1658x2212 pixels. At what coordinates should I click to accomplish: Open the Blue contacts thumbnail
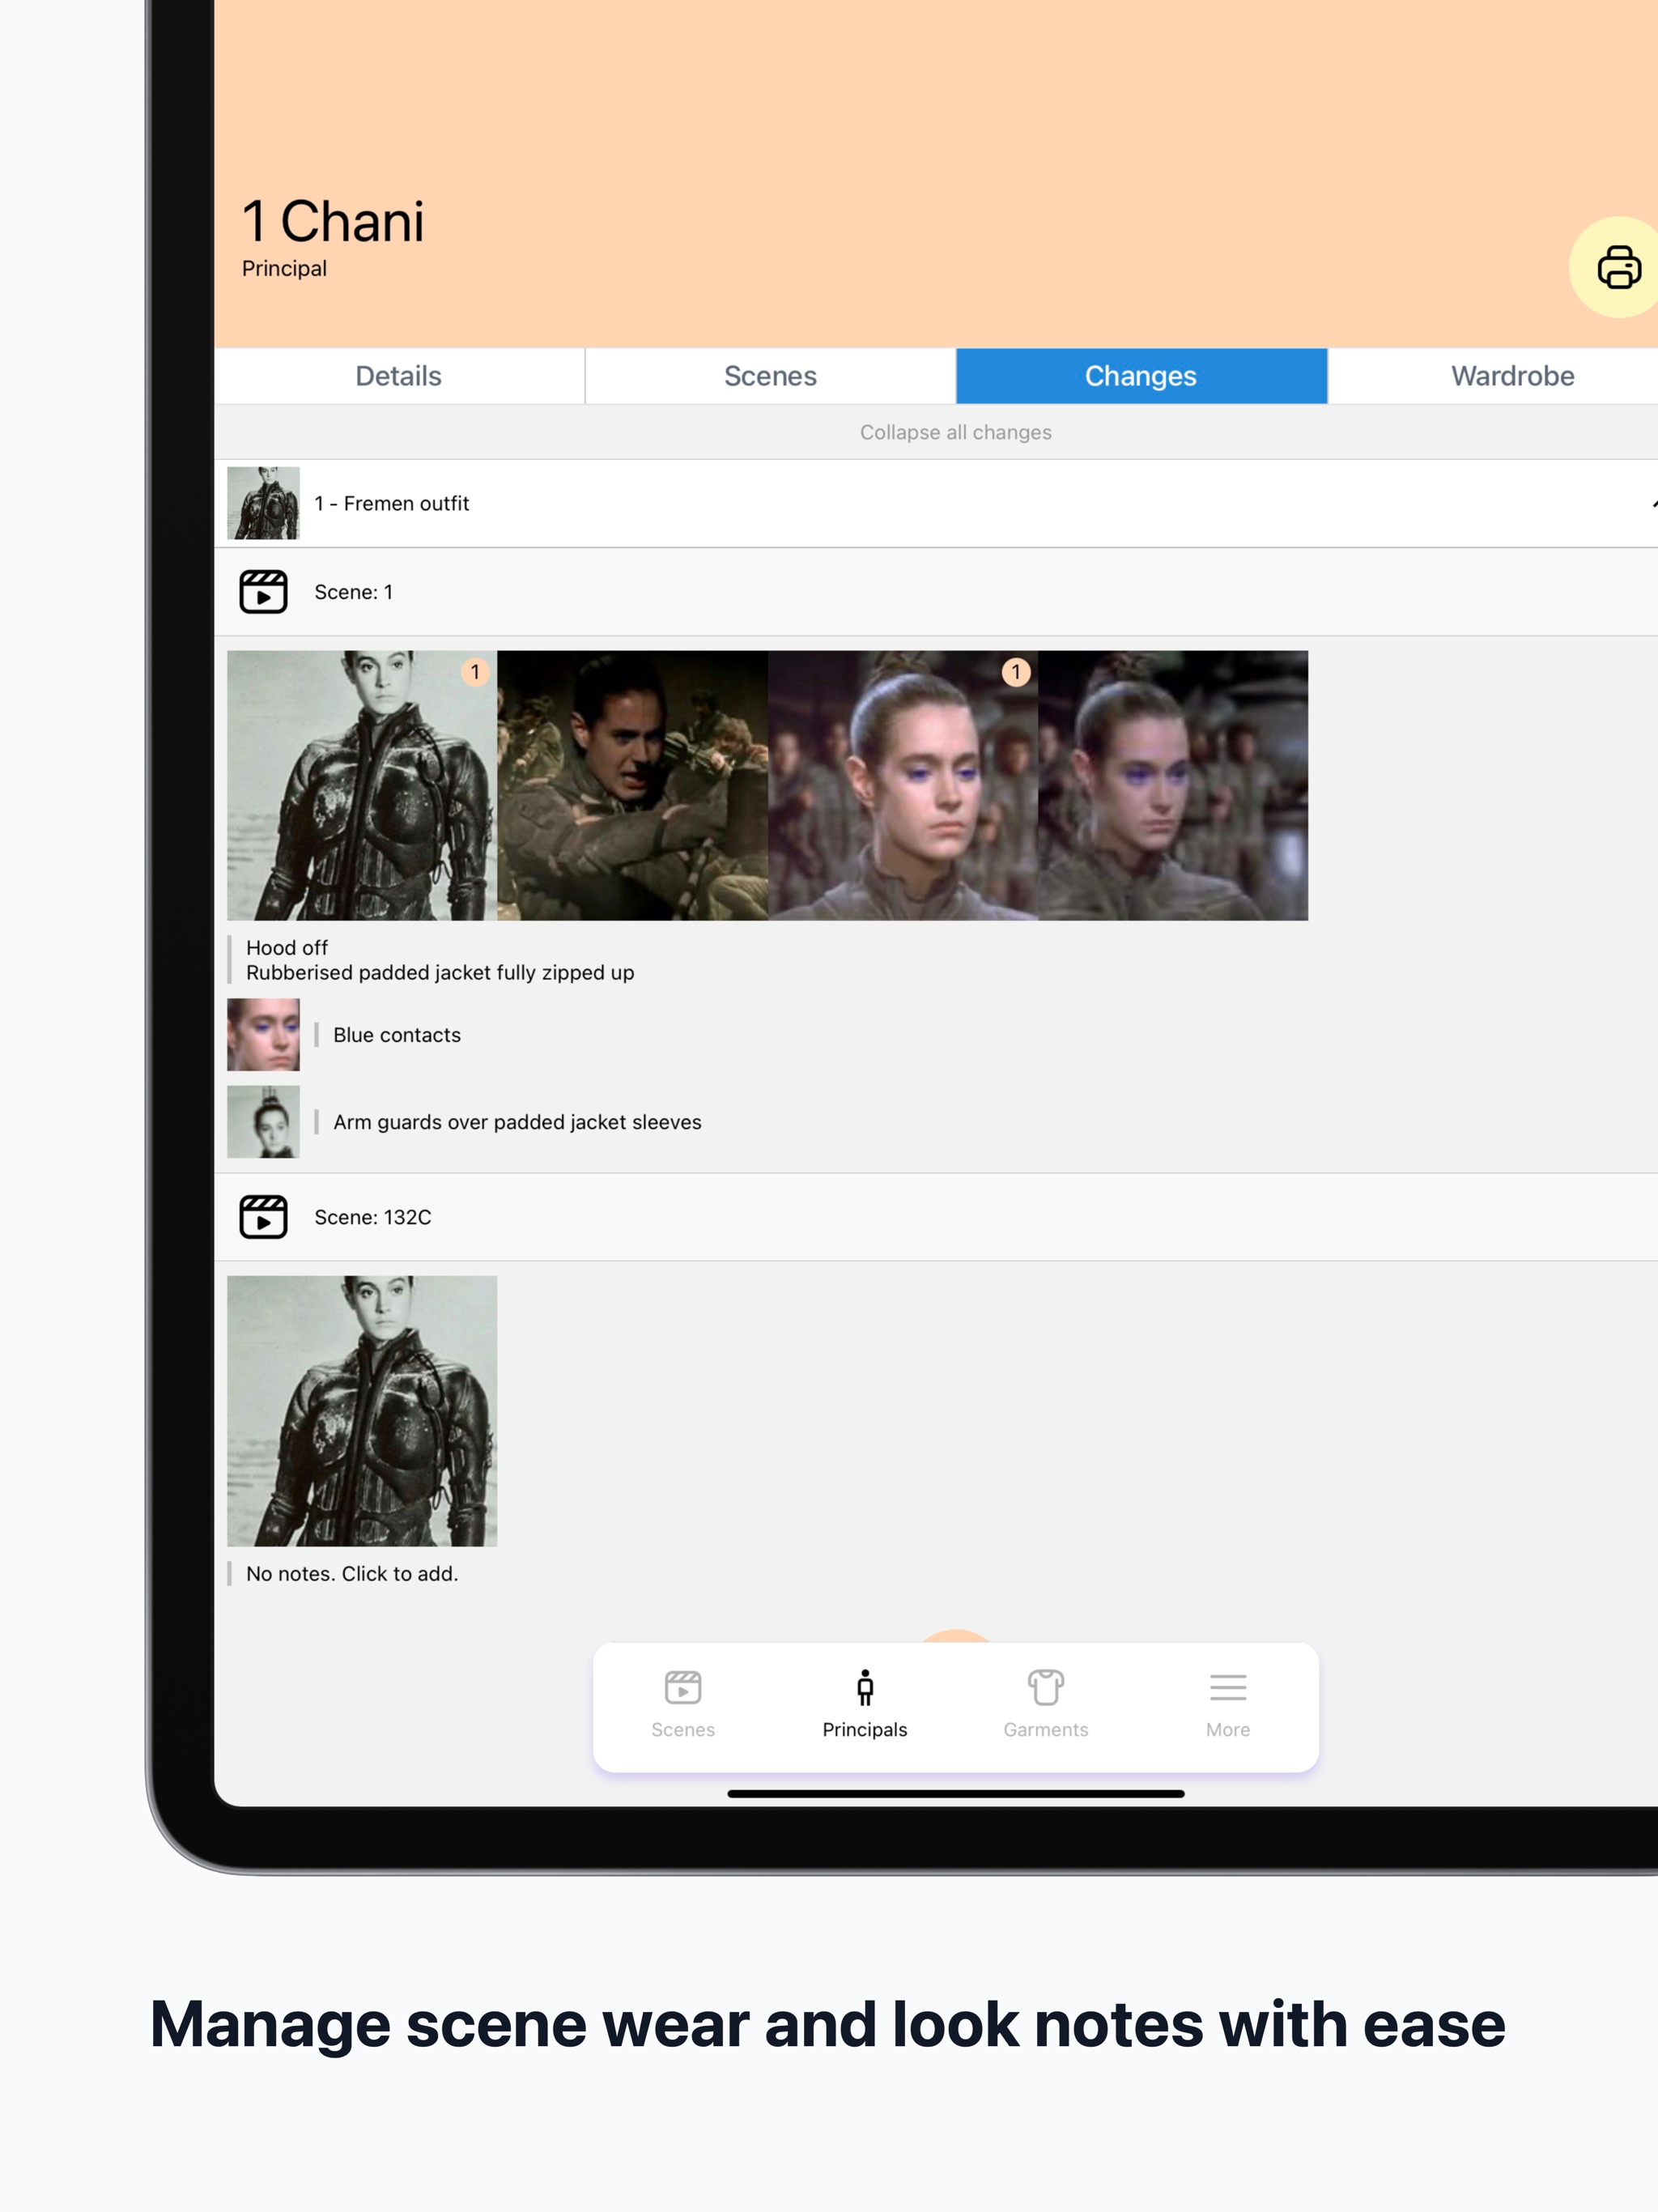coord(263,1035)
